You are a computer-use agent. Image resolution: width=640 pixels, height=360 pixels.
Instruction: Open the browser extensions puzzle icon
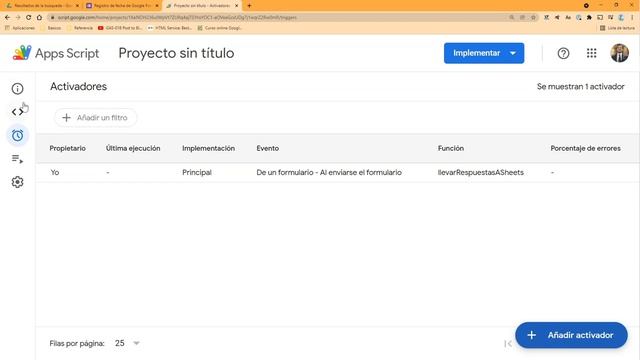pyautogui.click(x=589, y=18)
